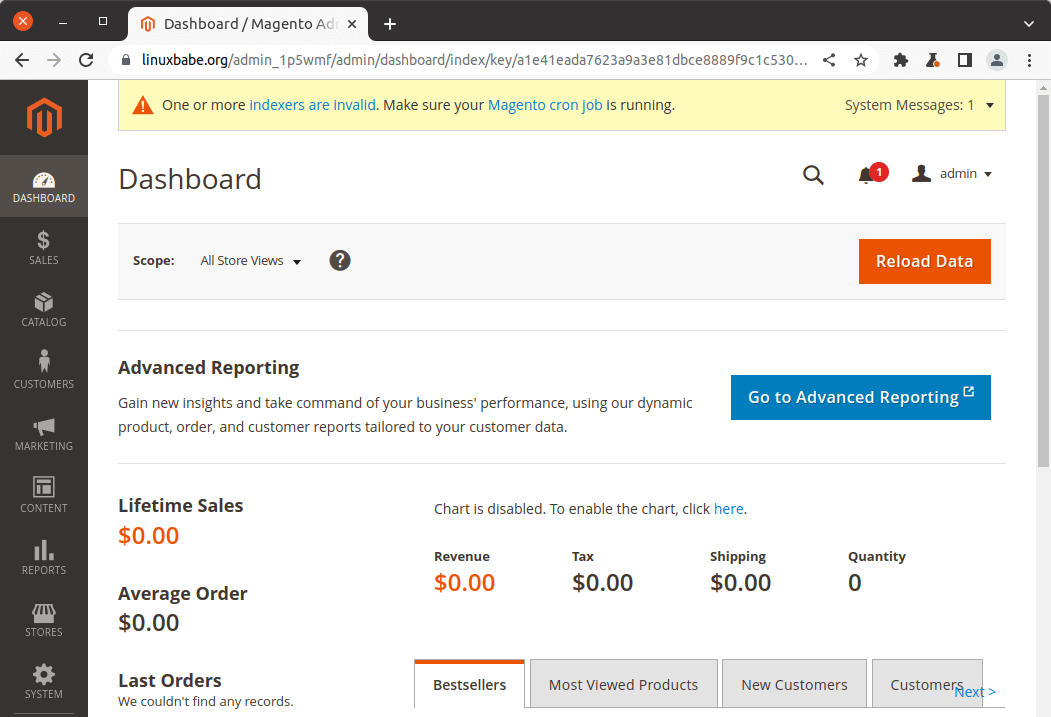The width and height of the screenshot is (1051, 717).
Task: Open the Sales menu in sidebar
Action: tap(43, 247)
